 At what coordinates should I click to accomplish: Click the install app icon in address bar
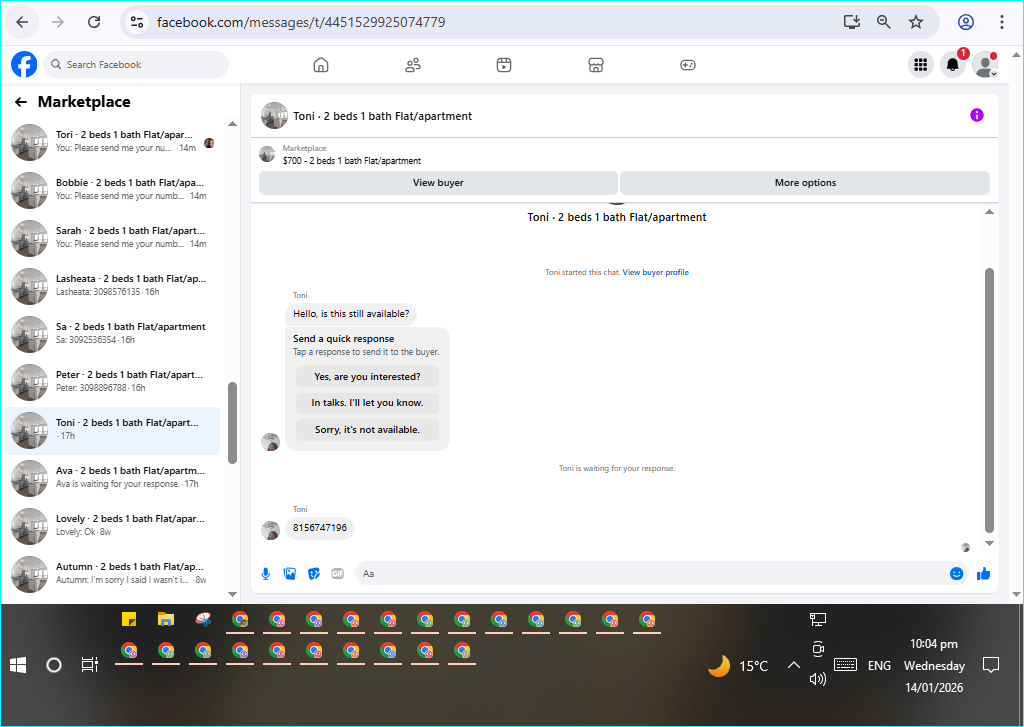pos(851,22)
